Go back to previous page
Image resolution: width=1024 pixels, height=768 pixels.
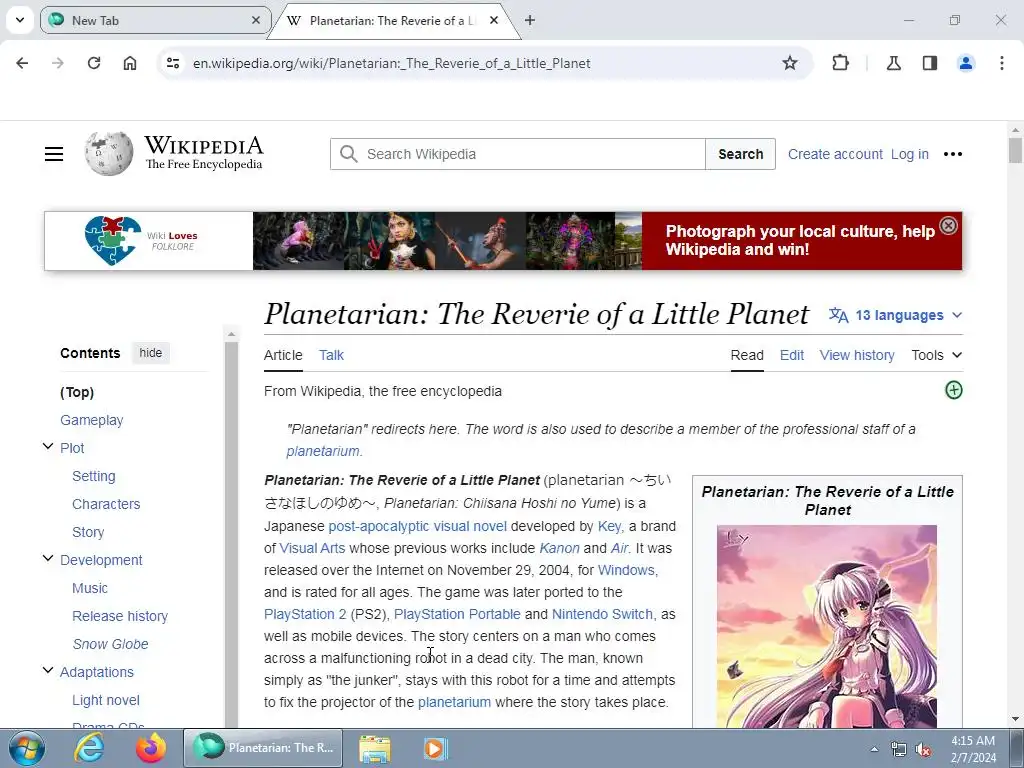pyautogui.click(x=22, y=63)
